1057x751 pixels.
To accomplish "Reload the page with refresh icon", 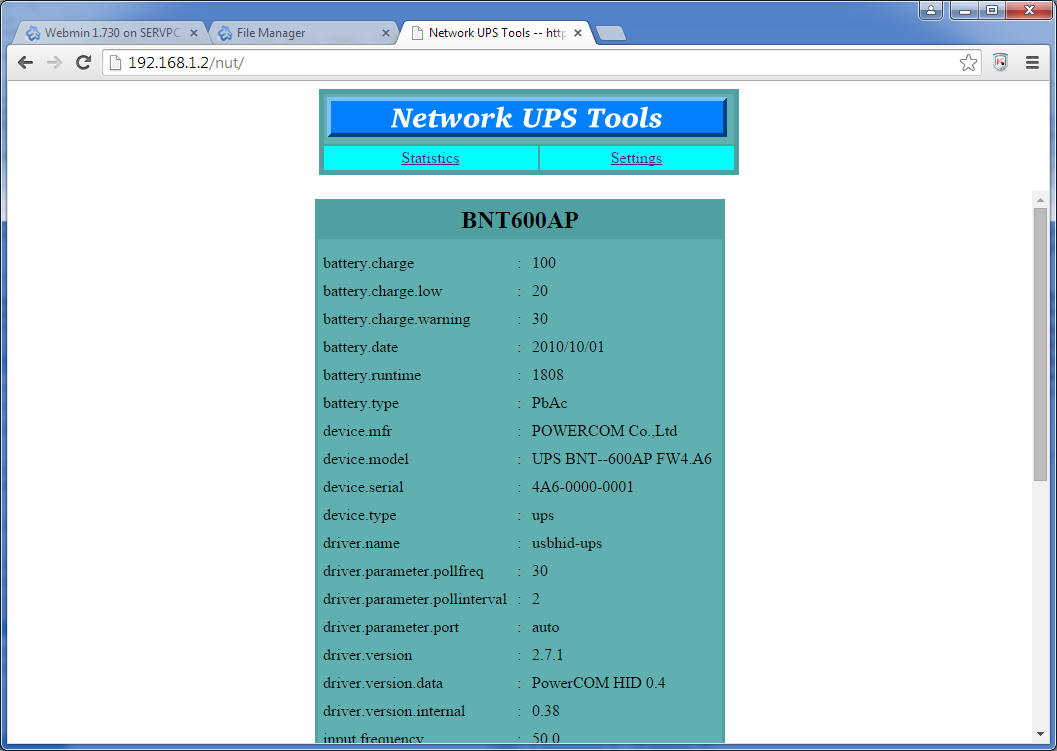I will pos(84,63).
